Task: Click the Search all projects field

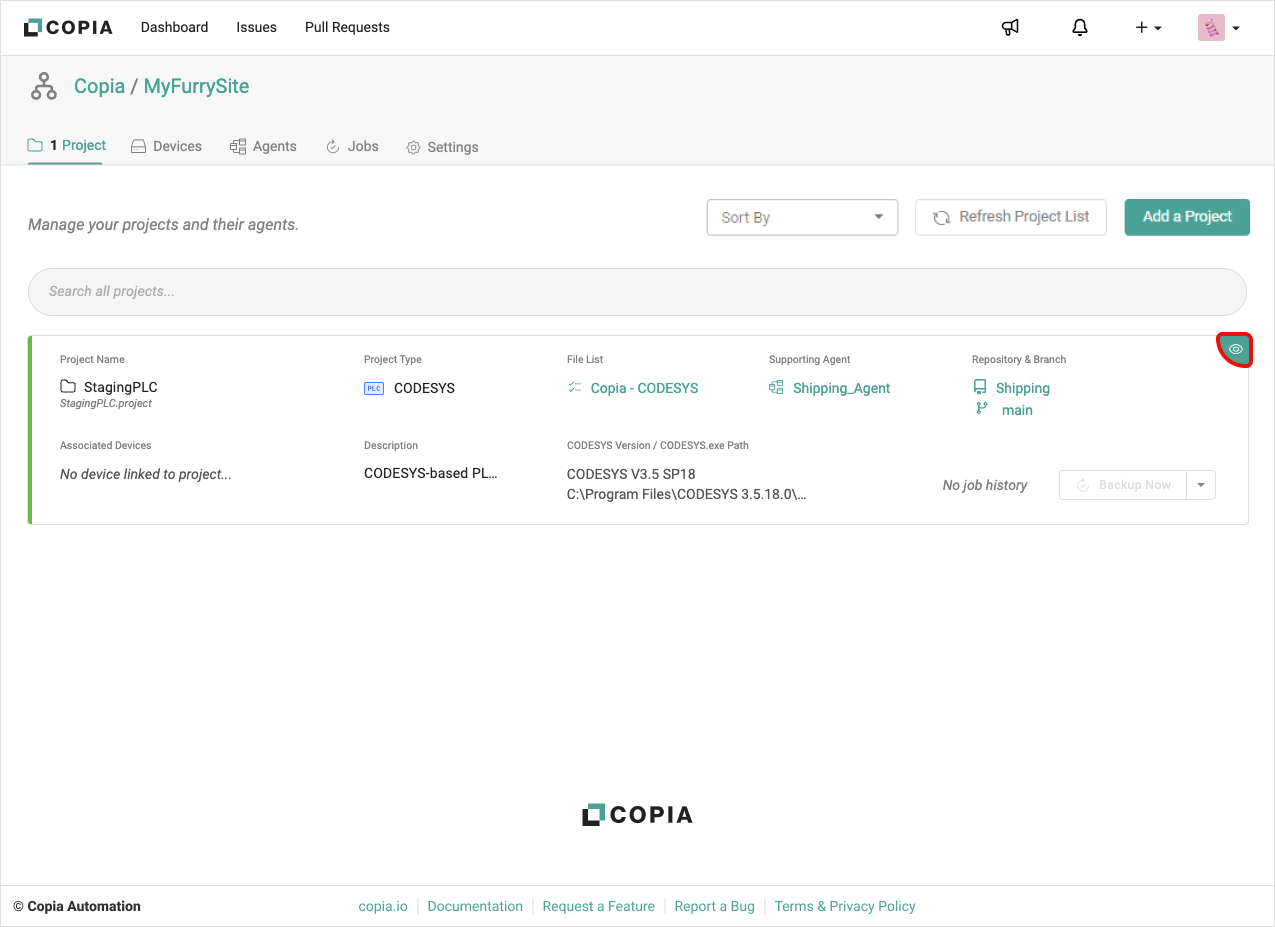Action: click(x=637, y=291)
